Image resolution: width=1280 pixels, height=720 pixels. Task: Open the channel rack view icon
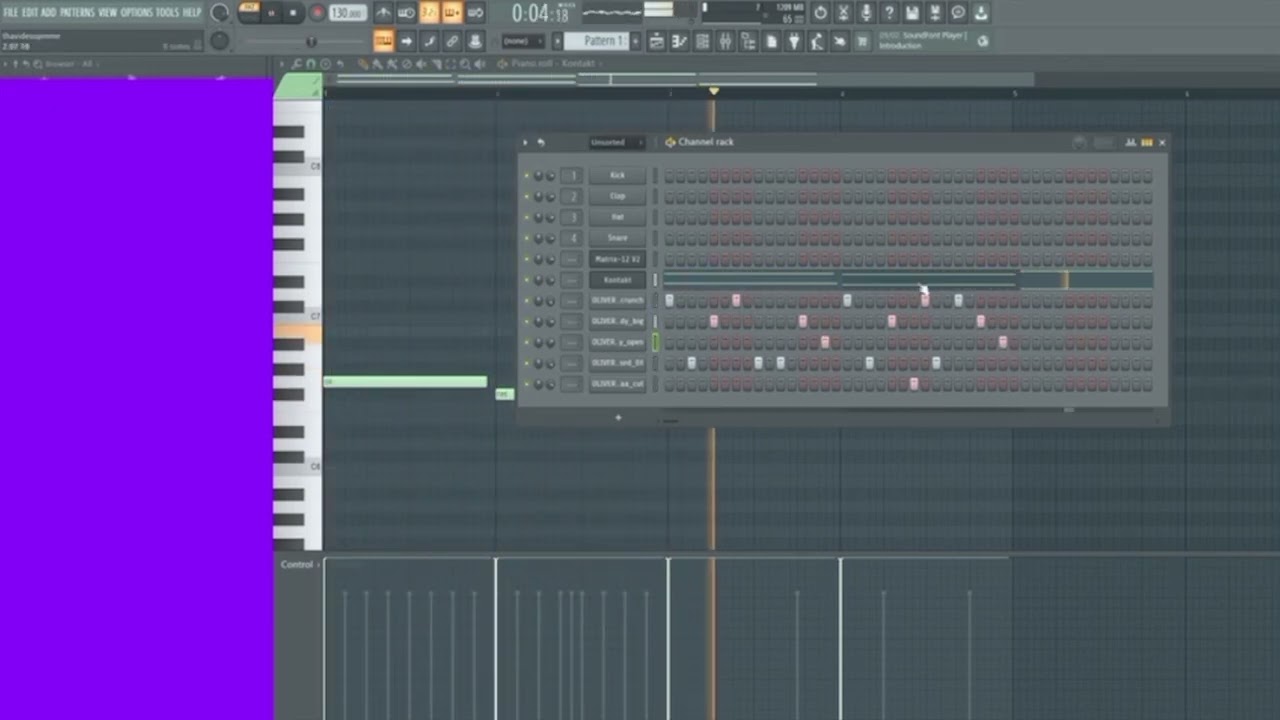click(x=702, y=41)
